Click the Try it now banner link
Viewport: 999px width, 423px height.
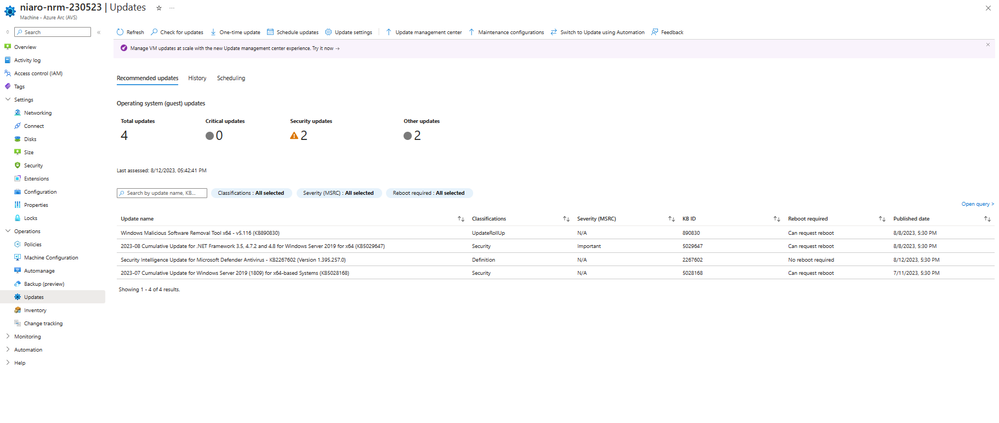pos(326,48)
